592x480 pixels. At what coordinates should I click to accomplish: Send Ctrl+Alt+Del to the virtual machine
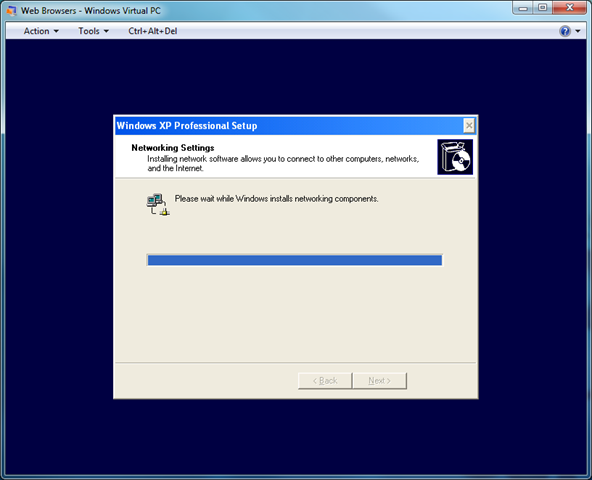click(153, 31)
